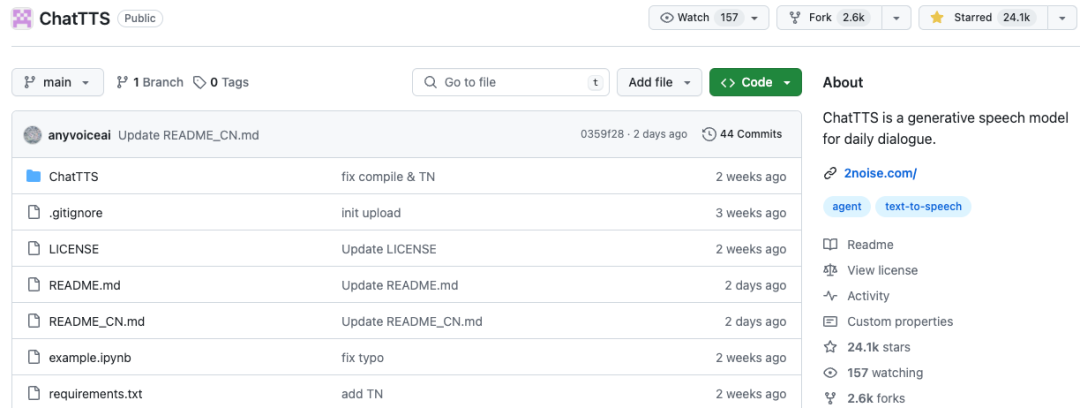Viewport: 1080px width, 408px height.
Task: Open the 'fix typo' commit message
Action: [363, 358]
